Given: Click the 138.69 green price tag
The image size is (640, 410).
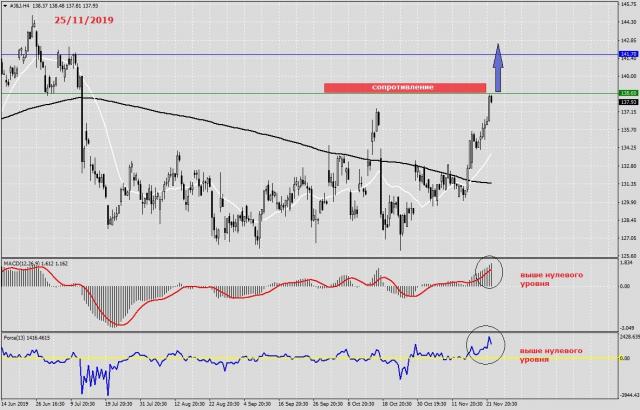Looking at the screenshot, I should pyautogui.click(x=628, y=94).
